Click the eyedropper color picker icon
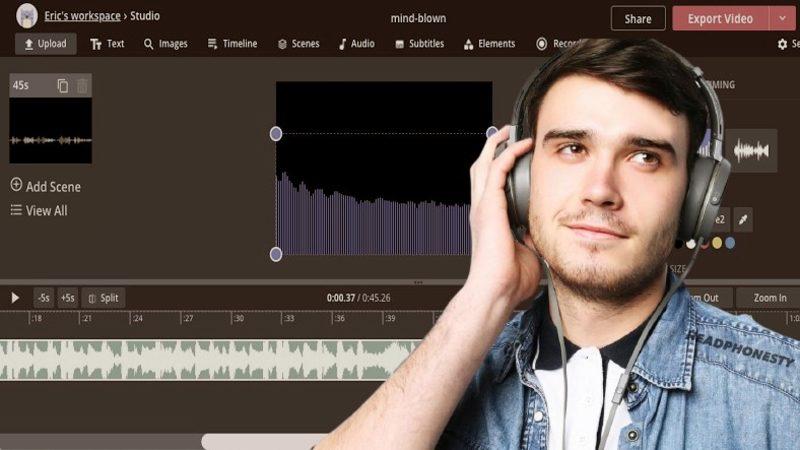Viewport: 800px width, 450px height. [x=743, y=220]
